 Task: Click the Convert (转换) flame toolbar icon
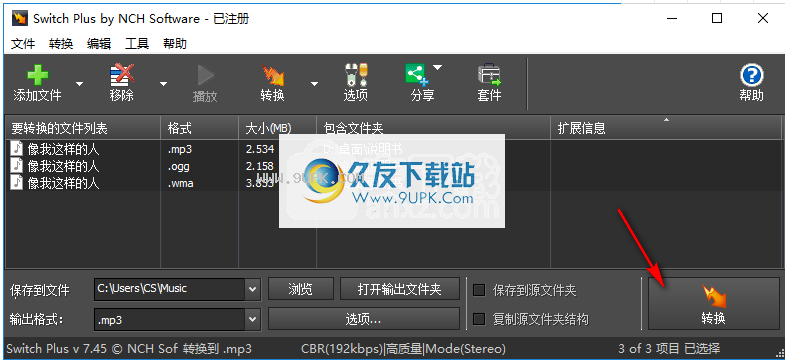click(x=273, y=76)
